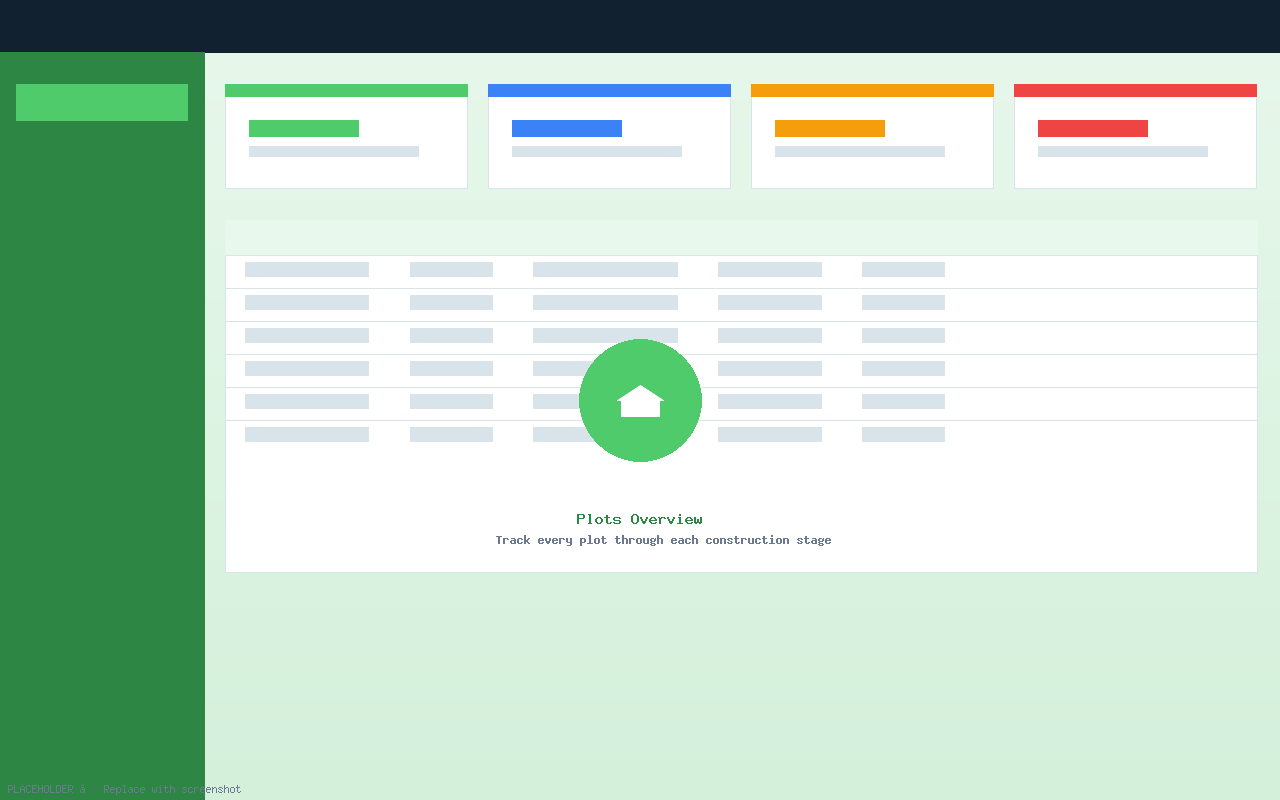Open the Plots Overview heading

pos(640,518)
